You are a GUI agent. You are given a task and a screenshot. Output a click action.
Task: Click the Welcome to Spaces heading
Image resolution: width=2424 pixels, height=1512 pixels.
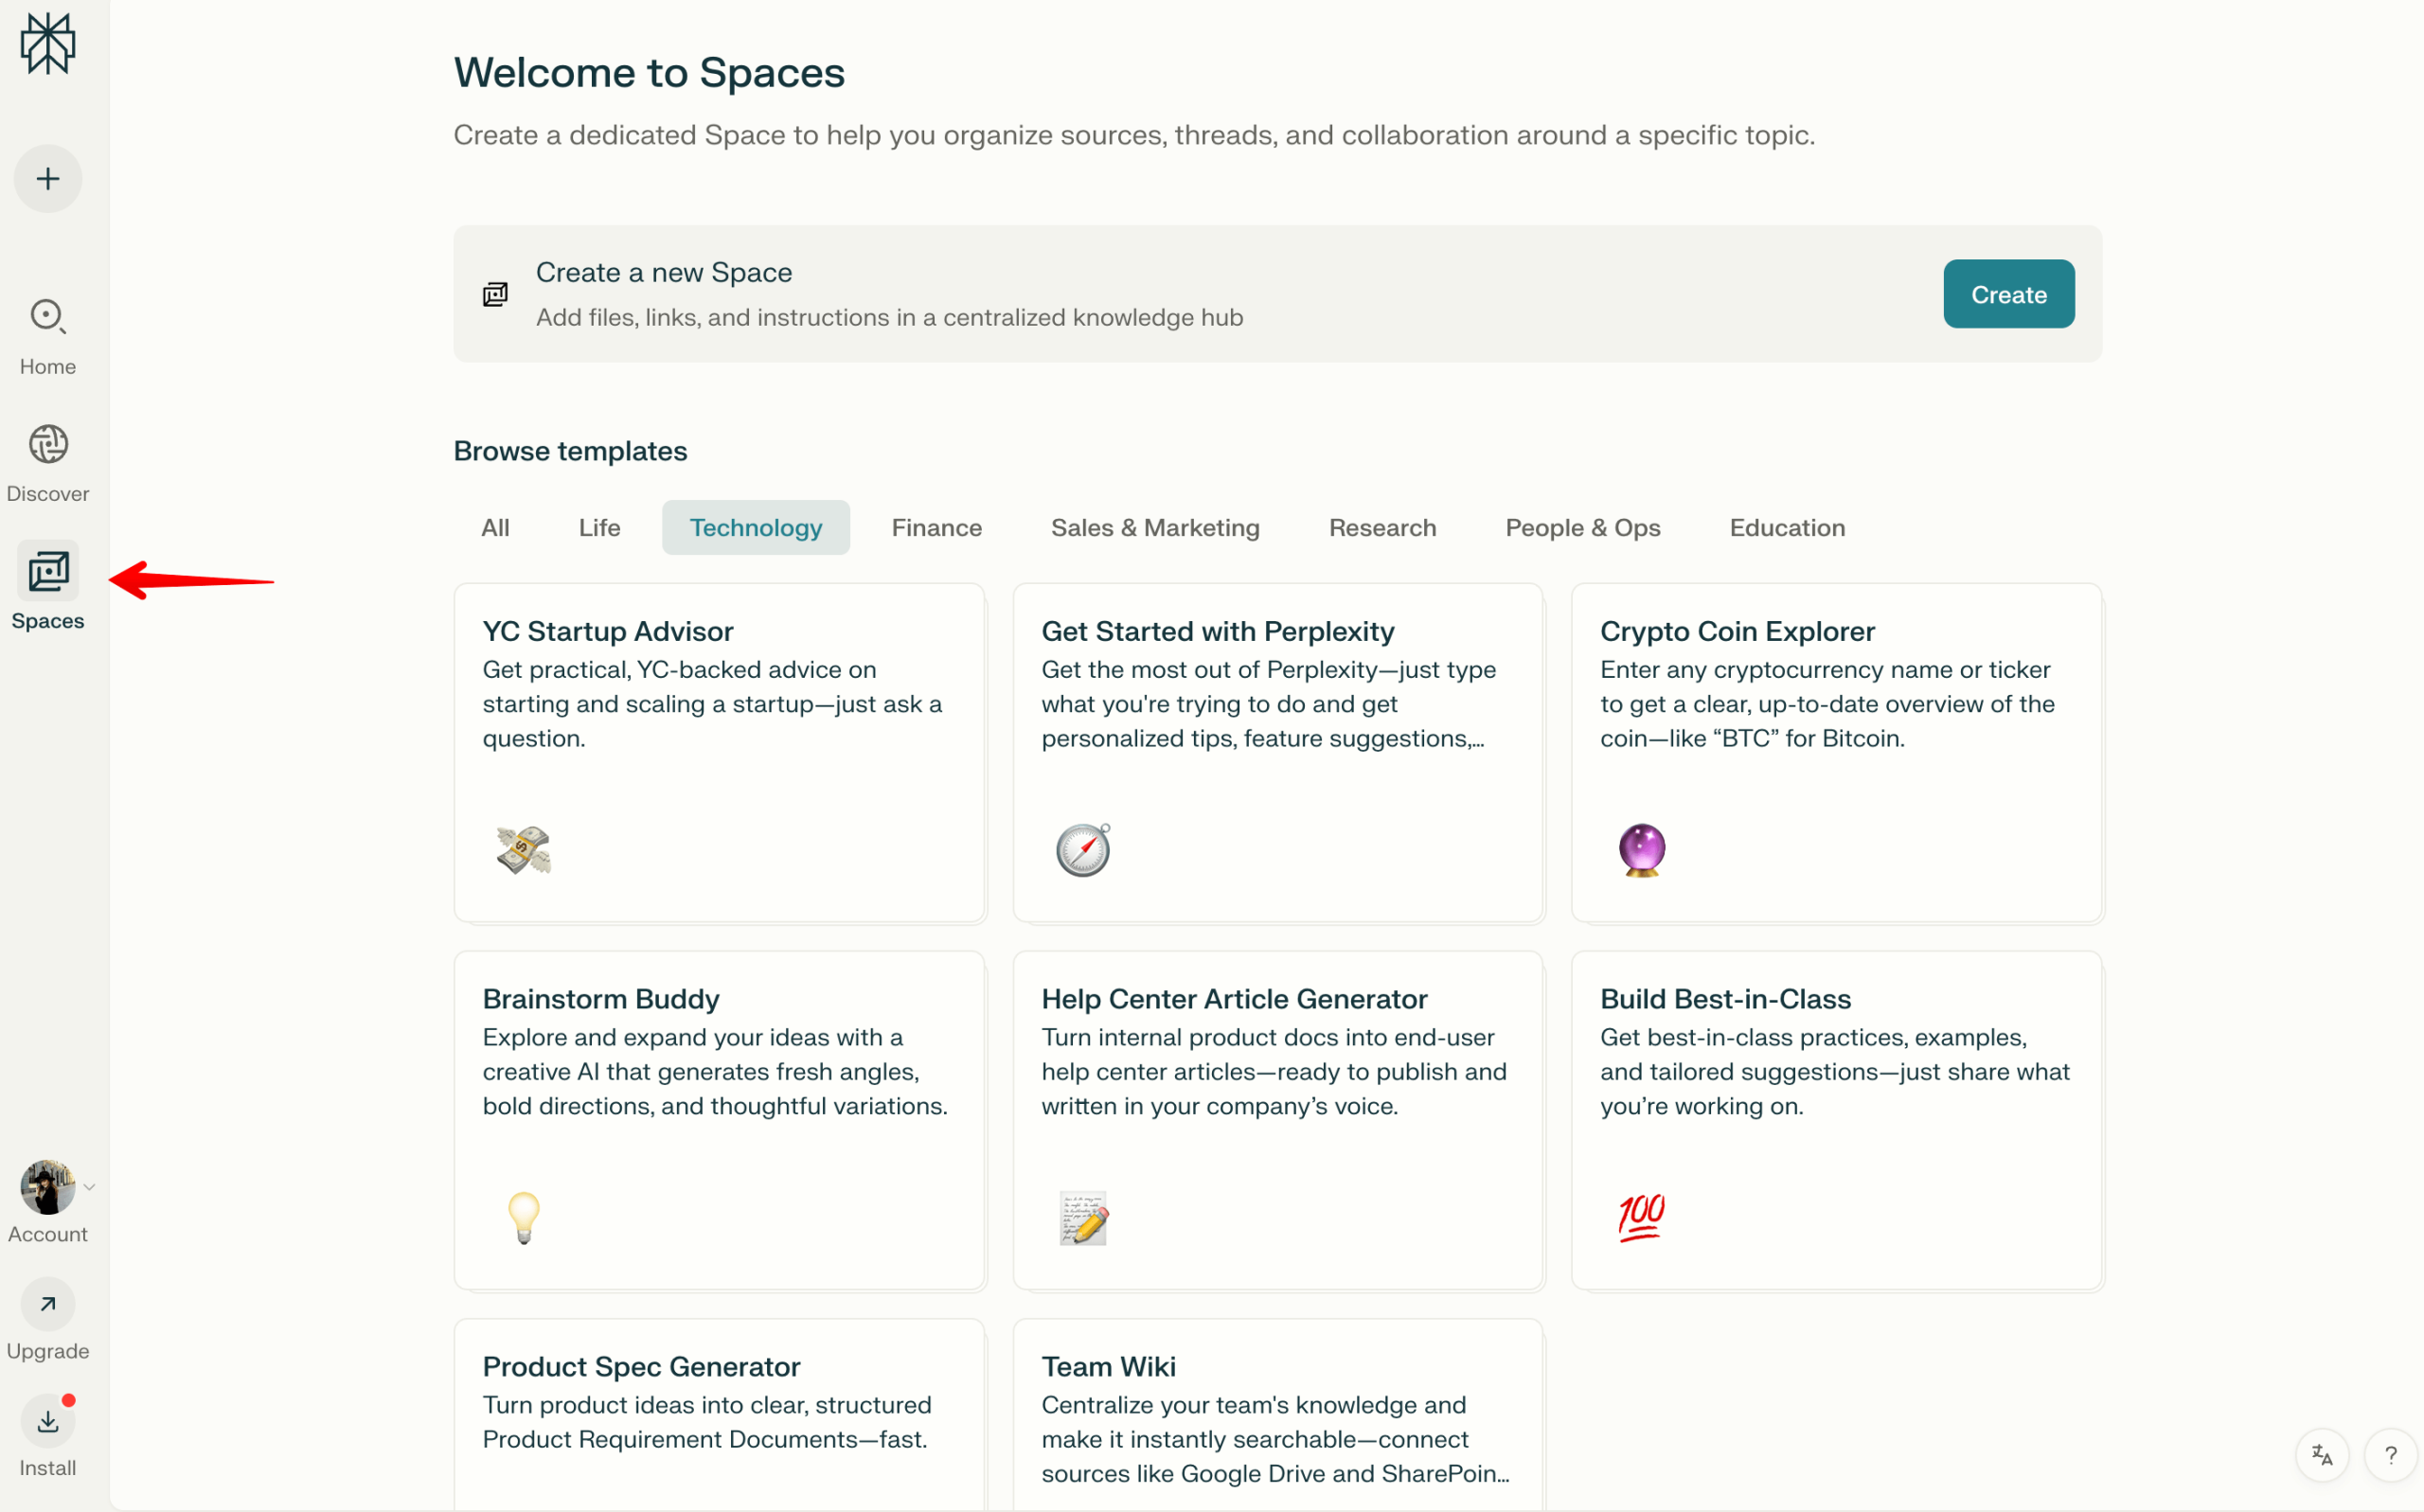(649, 72)
